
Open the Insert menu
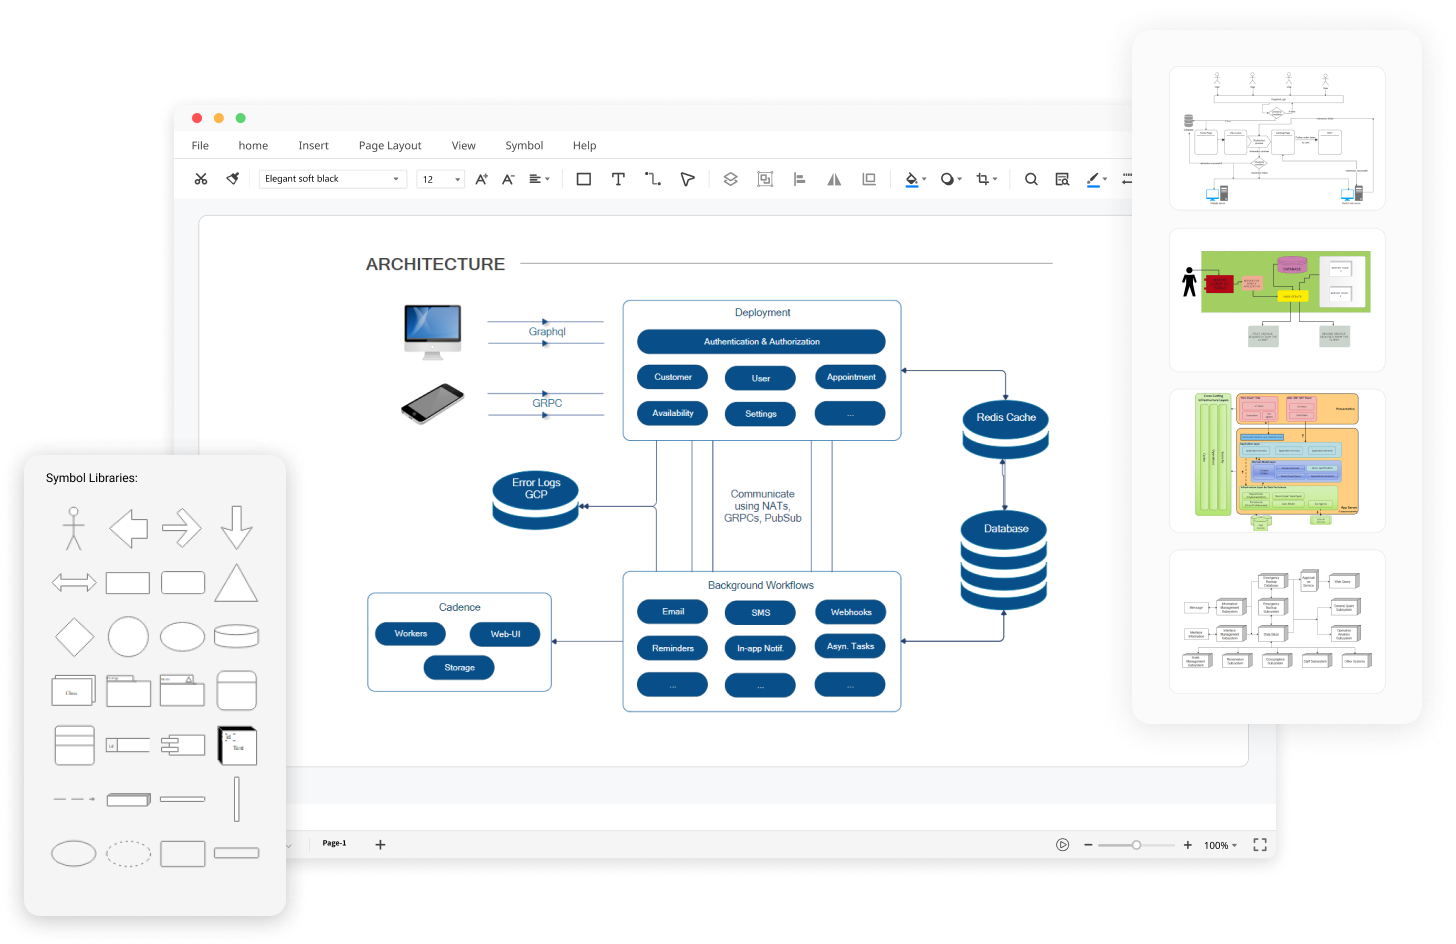(313, 145)
